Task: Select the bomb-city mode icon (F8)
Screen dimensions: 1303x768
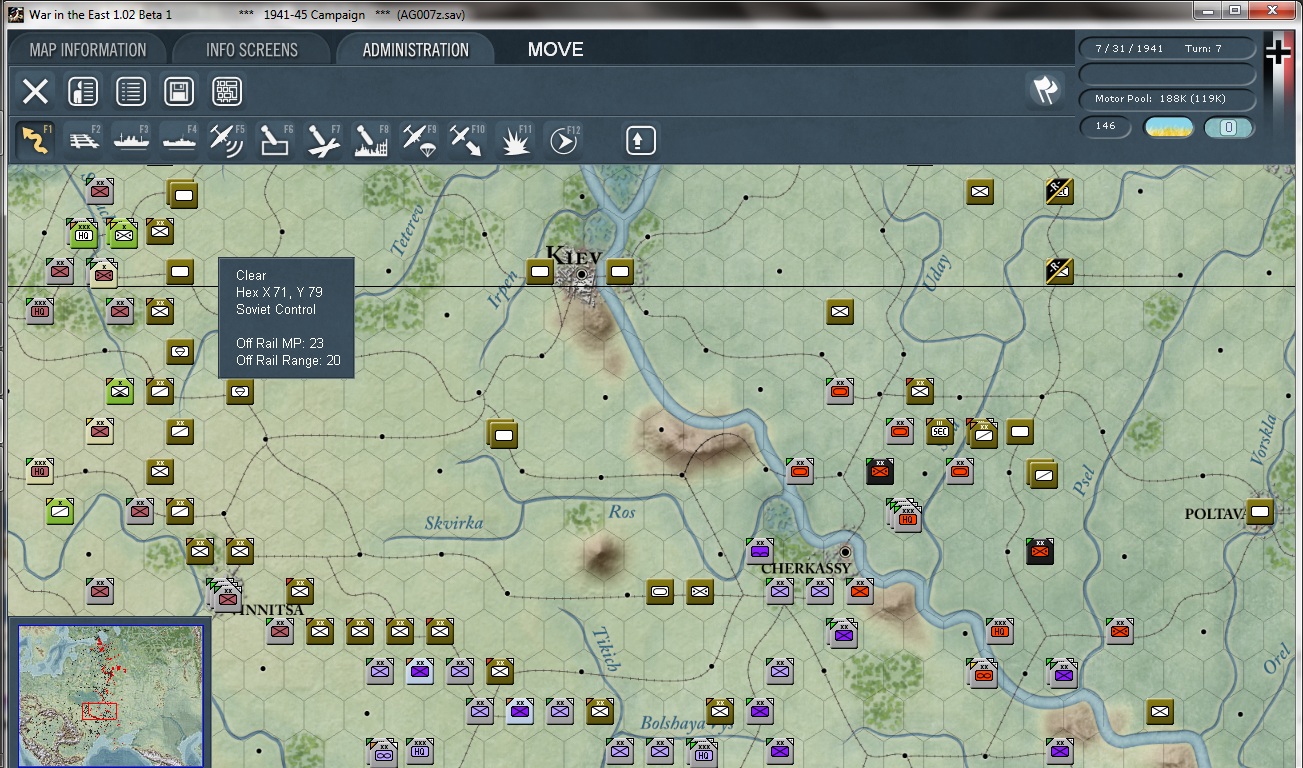Action: (372, 140)
